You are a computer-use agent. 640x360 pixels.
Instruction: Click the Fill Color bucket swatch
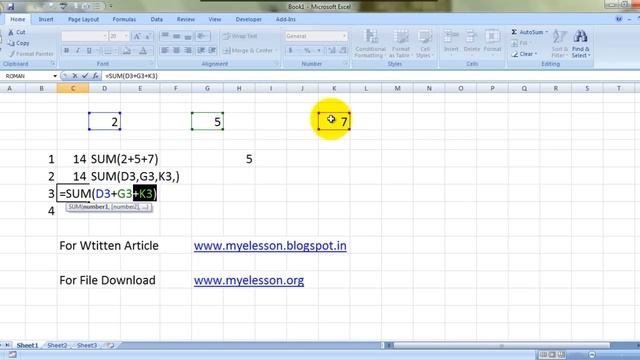pyautogui.click(x=127, y=51)
